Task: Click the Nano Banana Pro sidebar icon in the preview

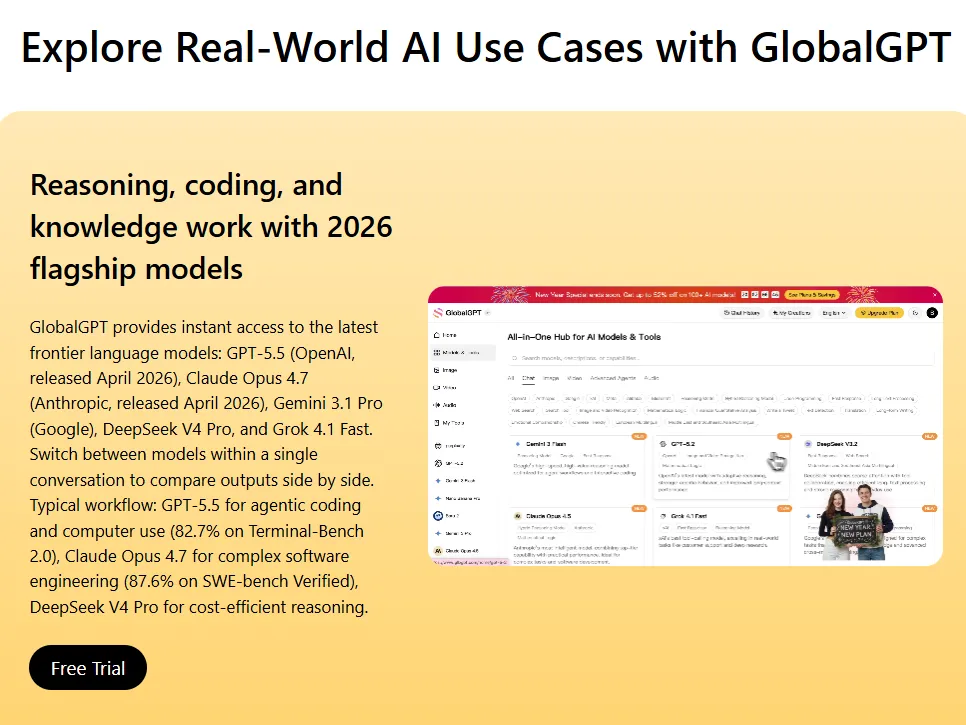Action: coord(438,498)
